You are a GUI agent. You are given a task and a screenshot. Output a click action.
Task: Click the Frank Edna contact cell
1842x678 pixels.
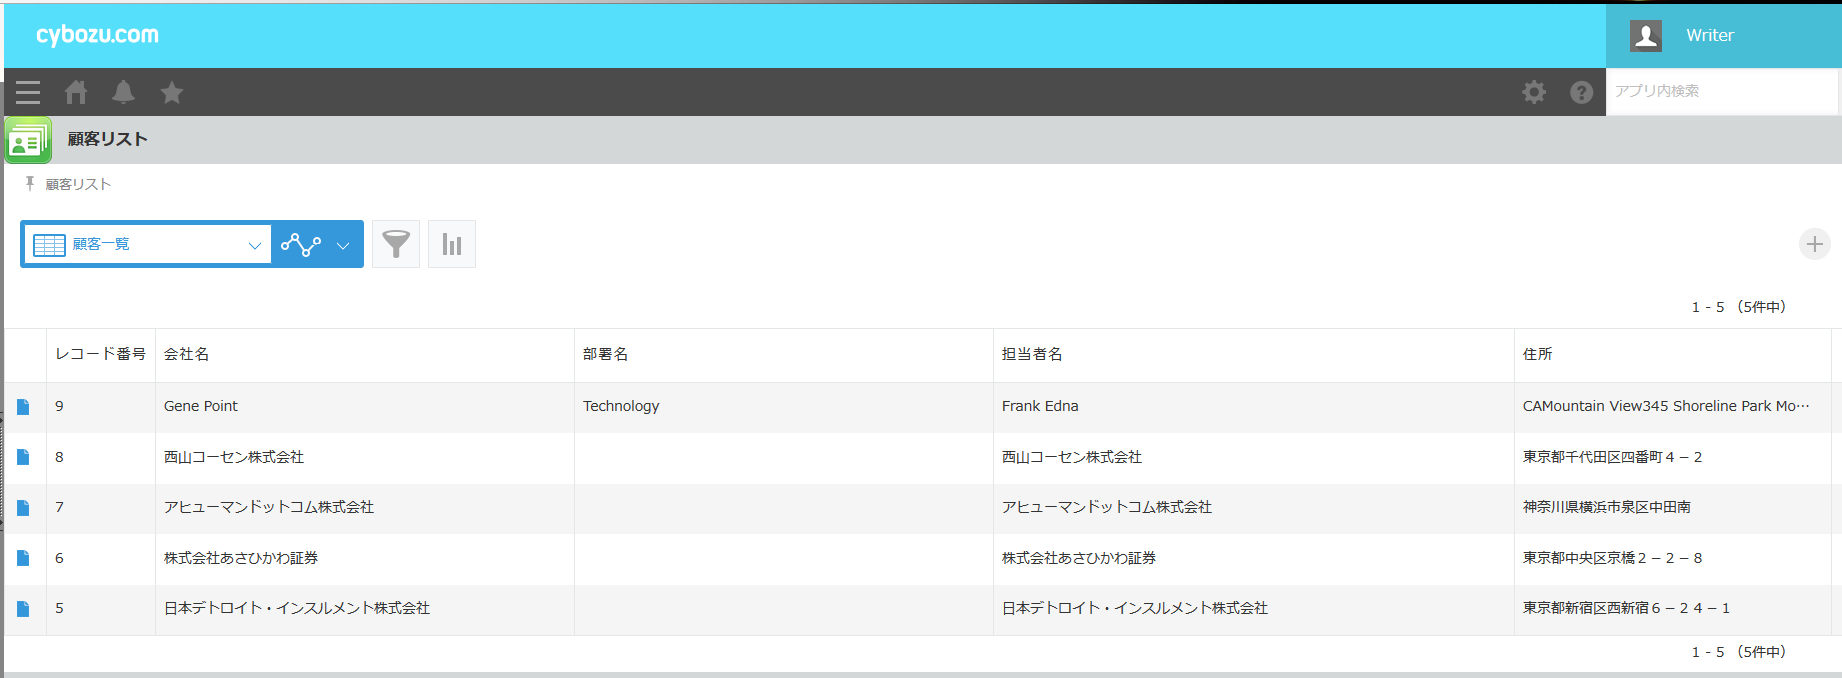tap(1254, 407)
